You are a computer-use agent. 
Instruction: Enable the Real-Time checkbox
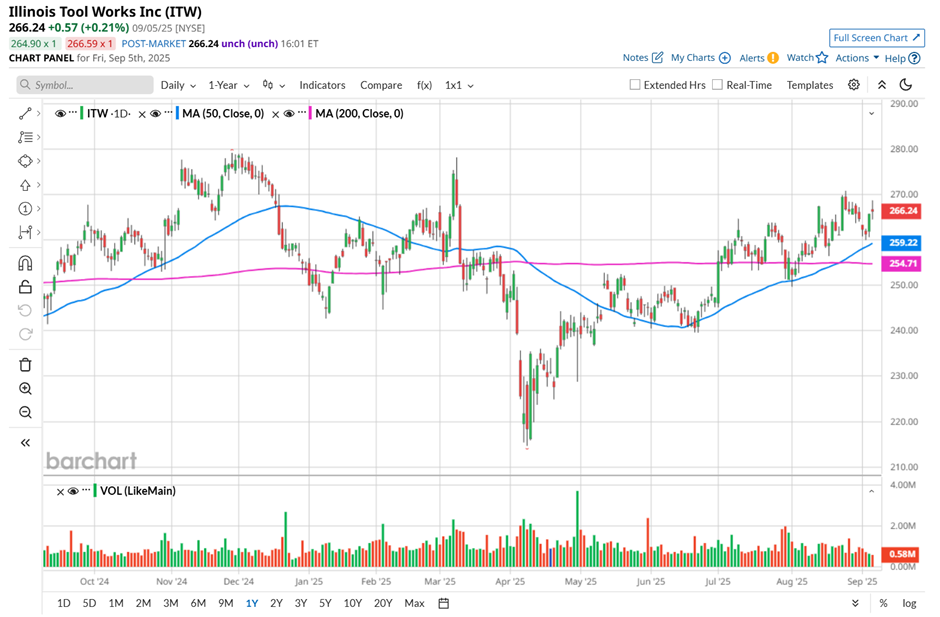[717, 85]
